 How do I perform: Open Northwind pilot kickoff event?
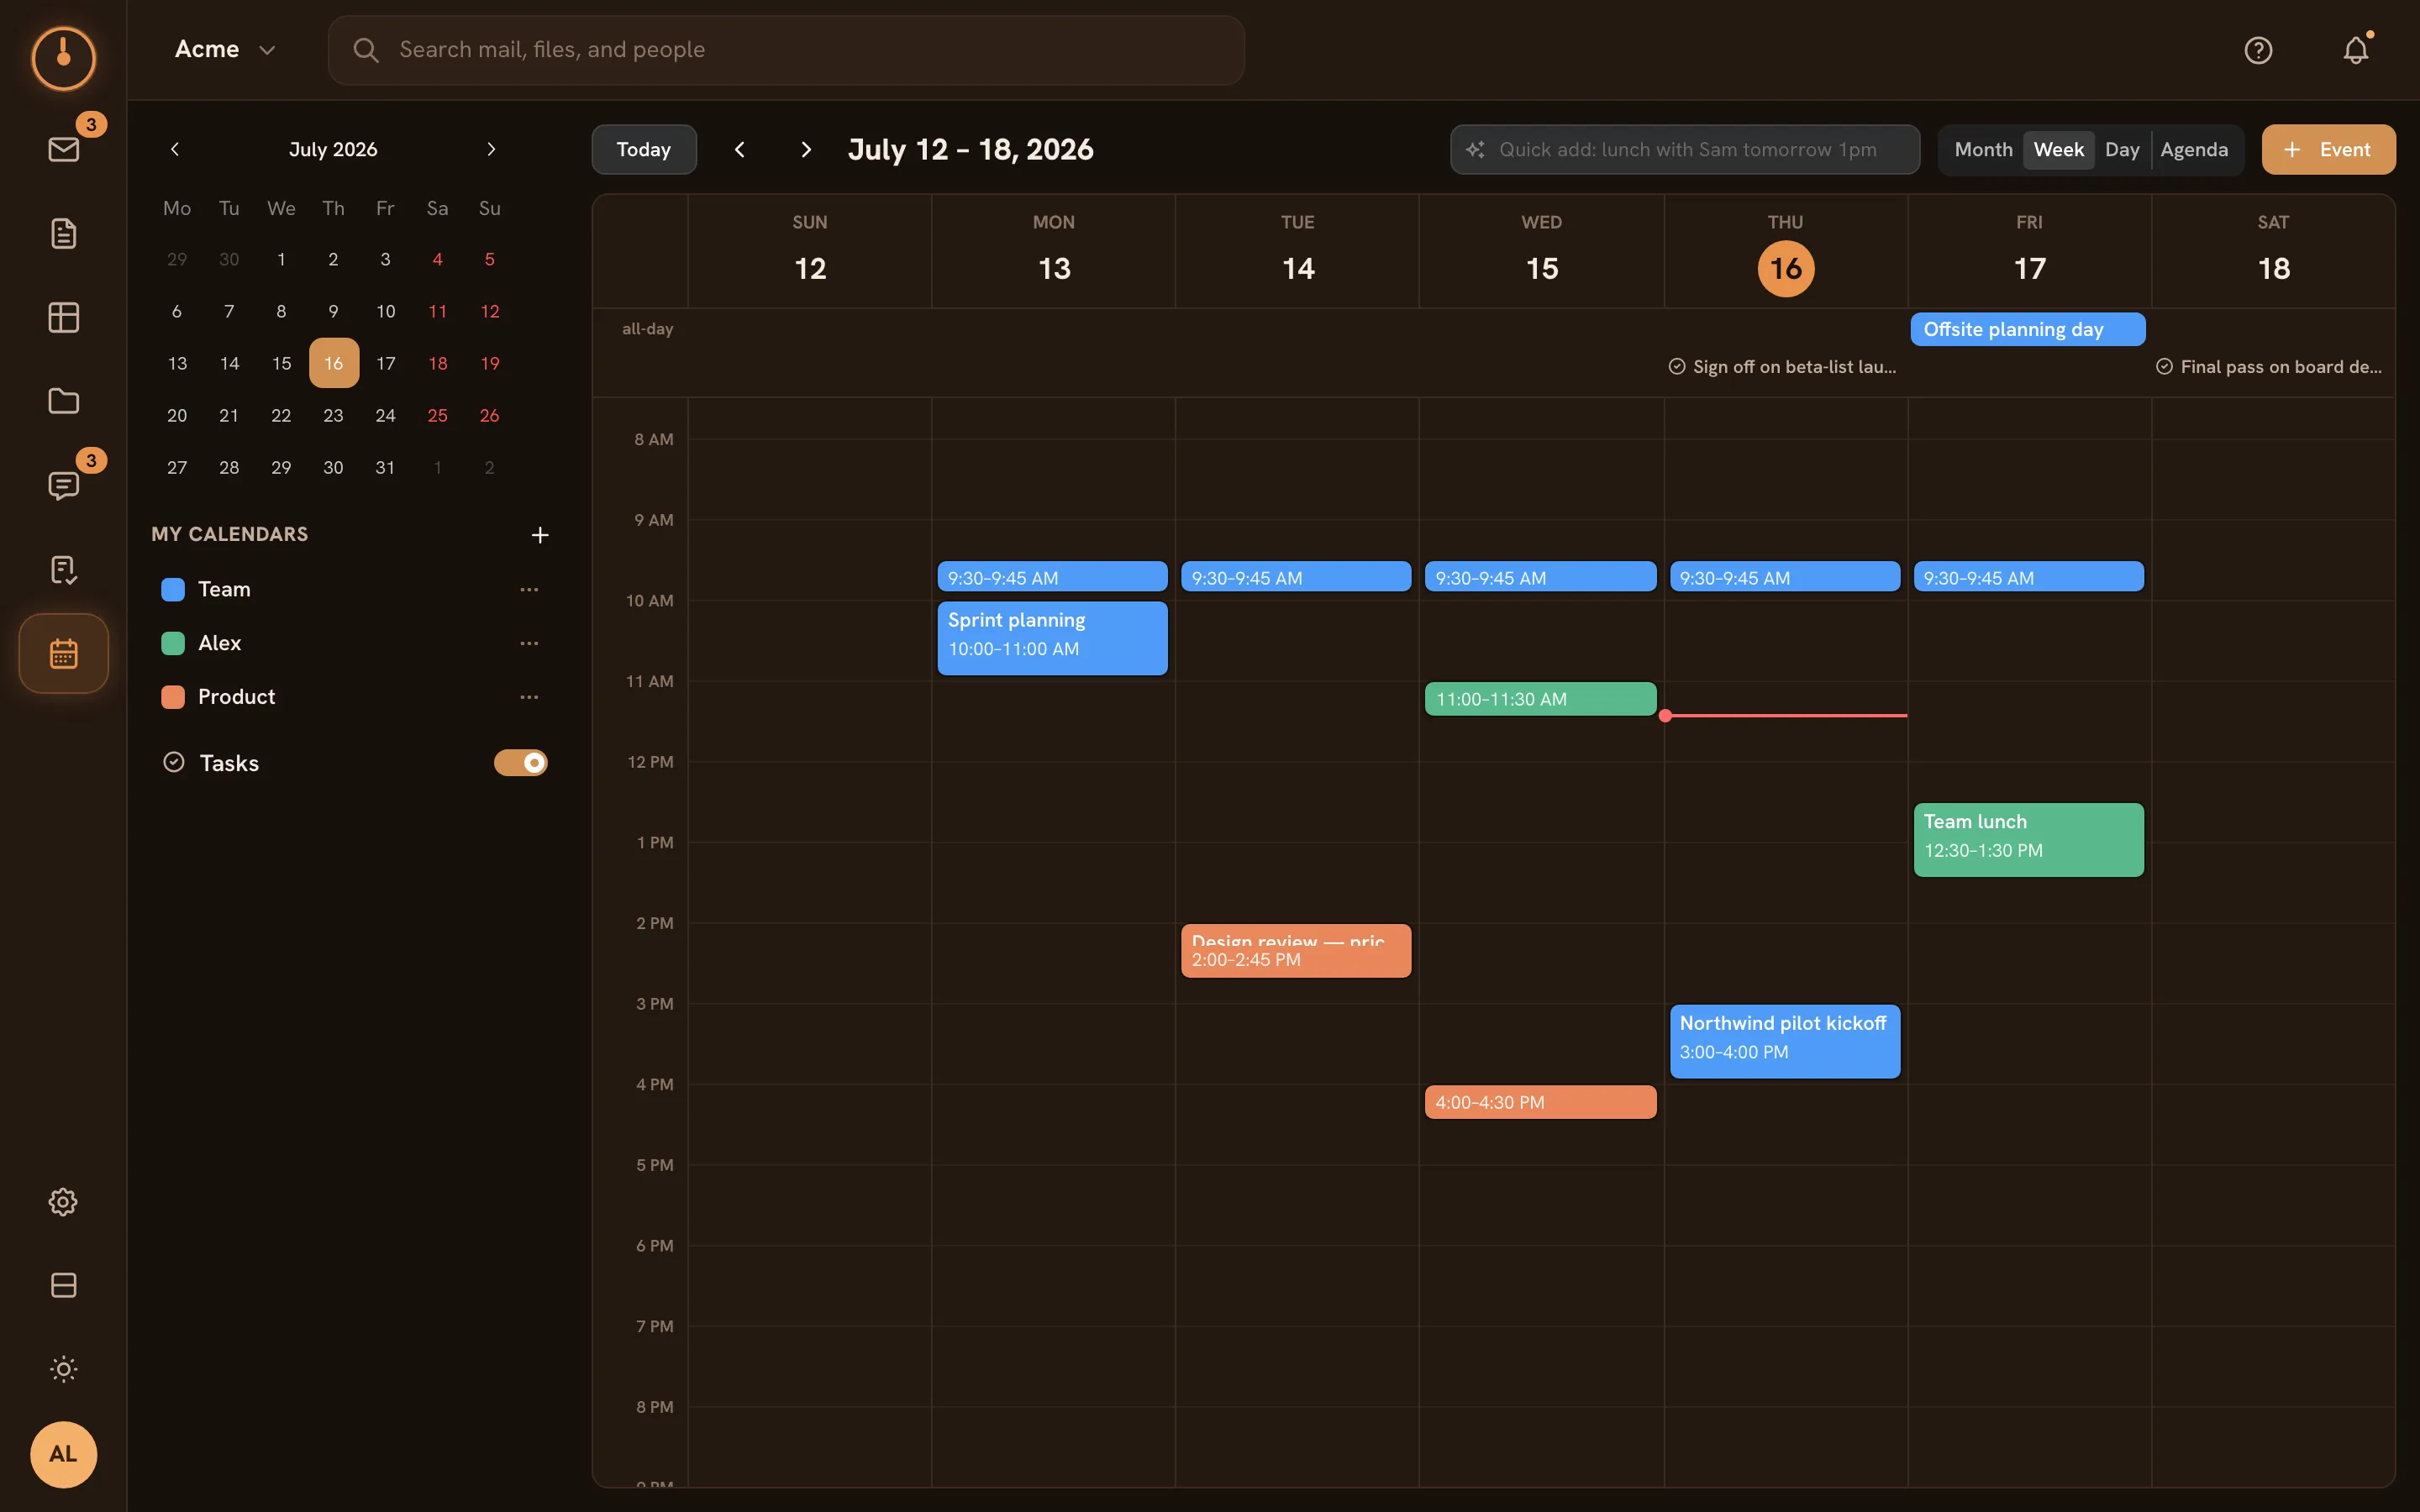click(x=1784, y=1041)
